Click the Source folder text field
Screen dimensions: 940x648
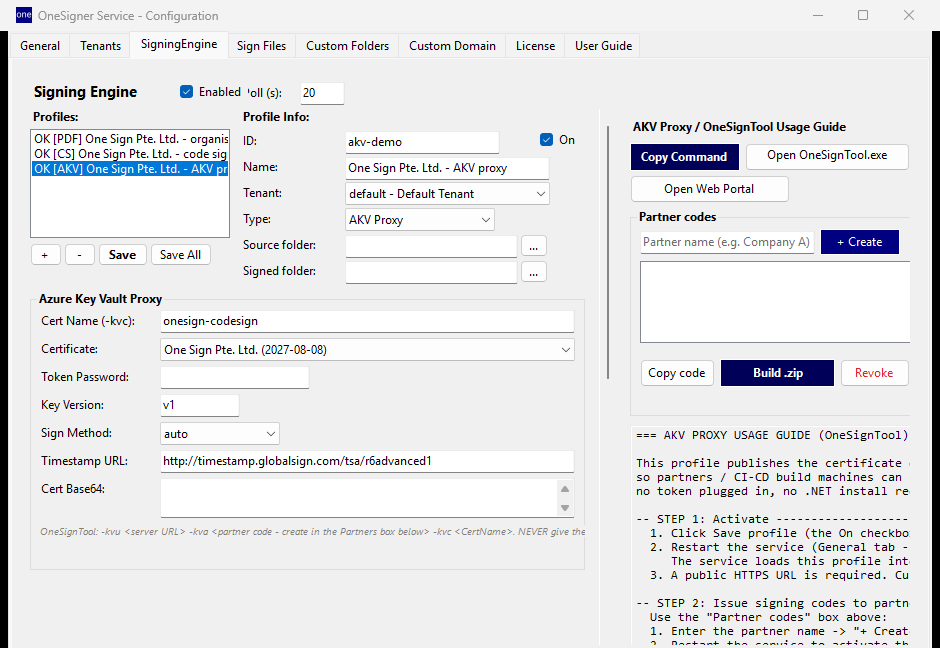[x=431, y=246]
